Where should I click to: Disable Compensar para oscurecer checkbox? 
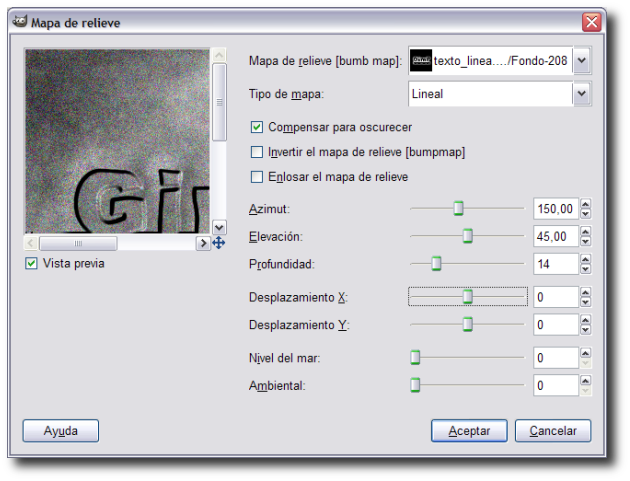(257, 127)
